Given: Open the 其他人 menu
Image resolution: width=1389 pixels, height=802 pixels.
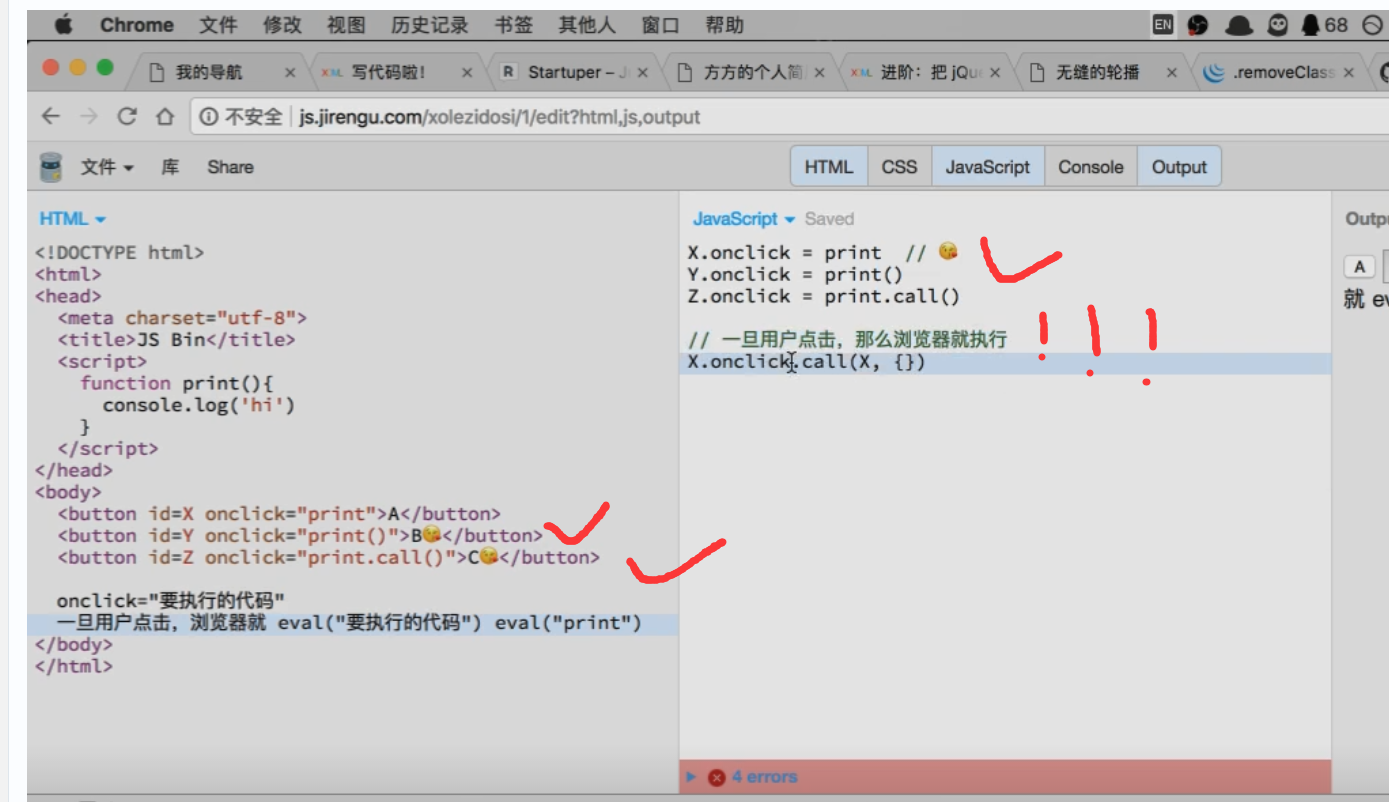Looking at the screenshot, I should pyautogui.click(x=587, y=25).
